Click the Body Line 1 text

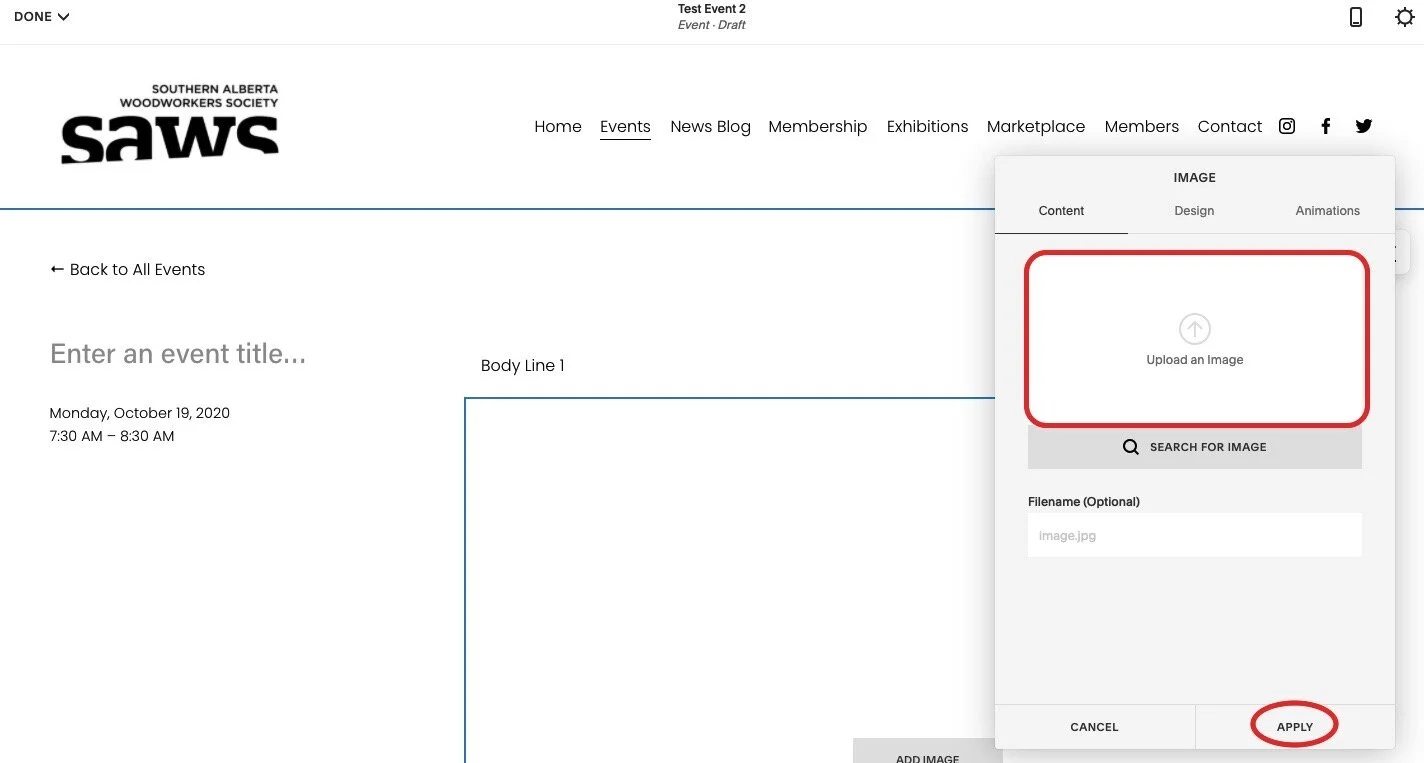(x=523, y=366)
